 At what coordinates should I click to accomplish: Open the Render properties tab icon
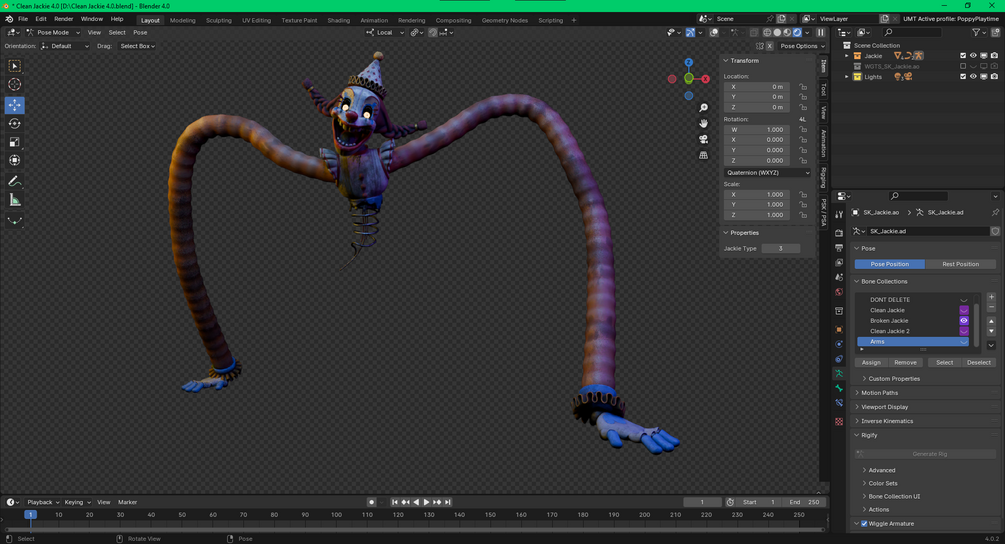tap(839, 233)
